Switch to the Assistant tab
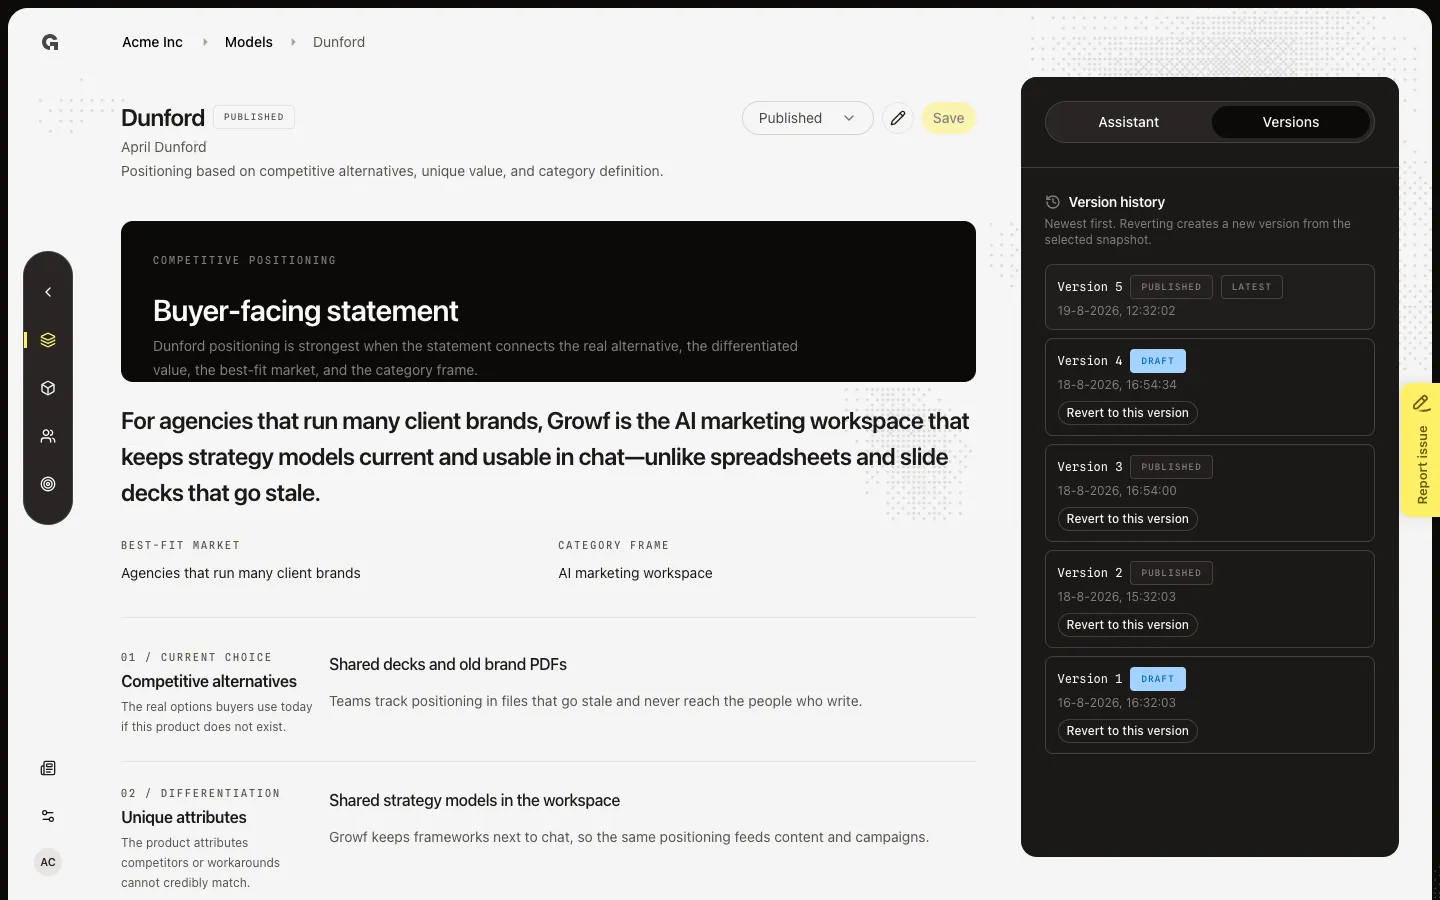The image size is (1440, 900). [1128, 122]
